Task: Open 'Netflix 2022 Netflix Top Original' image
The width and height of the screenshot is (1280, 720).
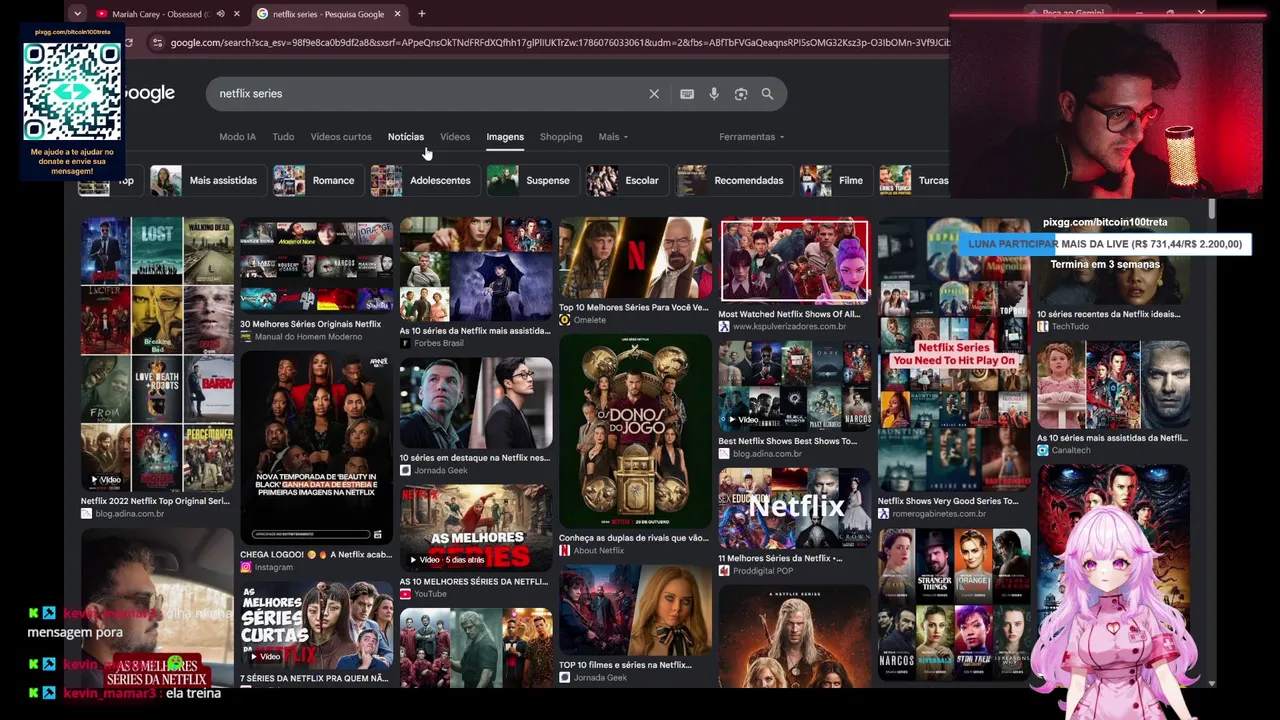Action: [157, 355]
